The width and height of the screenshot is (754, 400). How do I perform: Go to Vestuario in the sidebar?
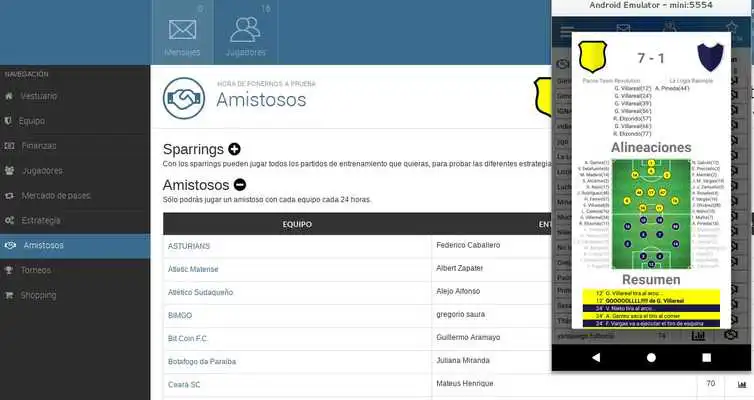(x=40, y=96)
